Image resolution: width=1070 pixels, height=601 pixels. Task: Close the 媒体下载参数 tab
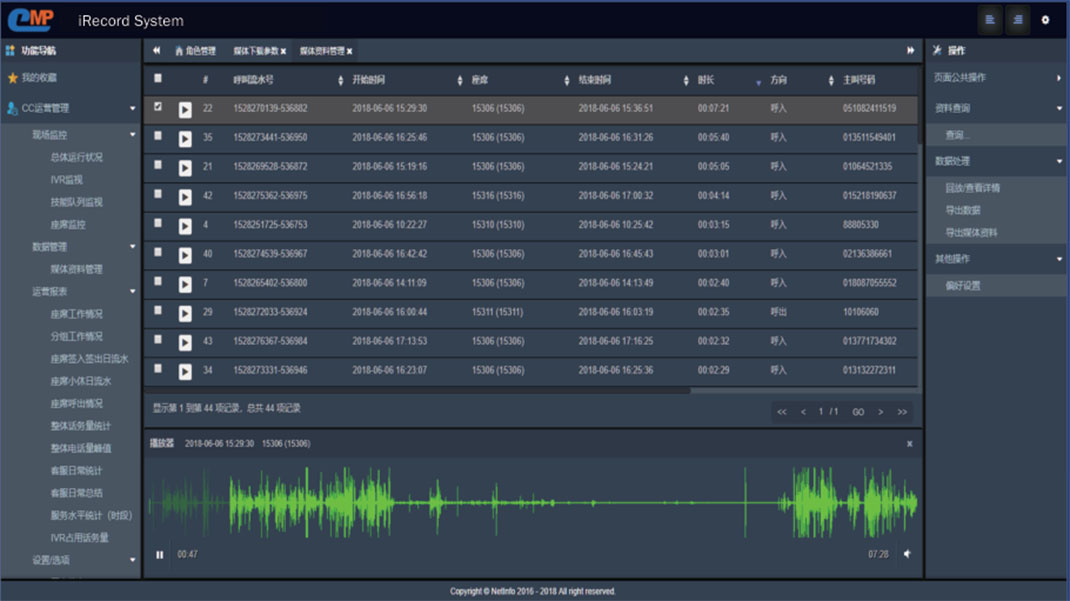tap(283, 51)
